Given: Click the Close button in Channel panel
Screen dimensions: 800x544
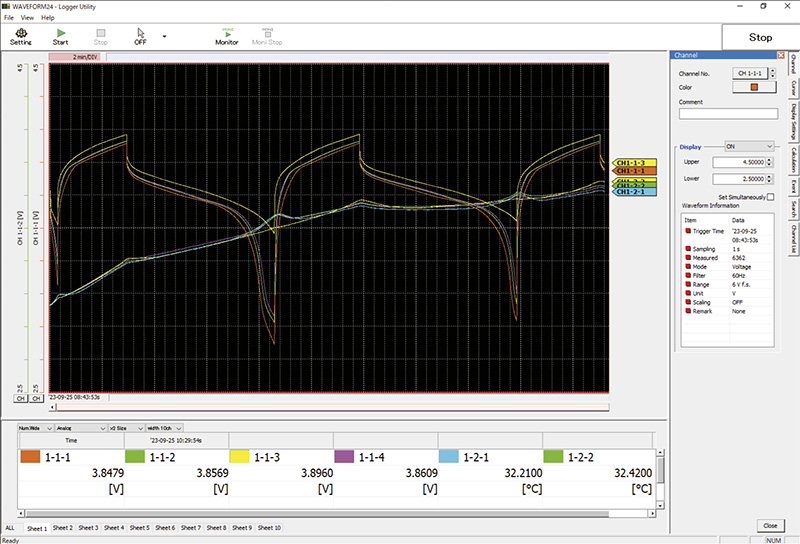Looking at the screenshot, I should [x=770, y=526].
